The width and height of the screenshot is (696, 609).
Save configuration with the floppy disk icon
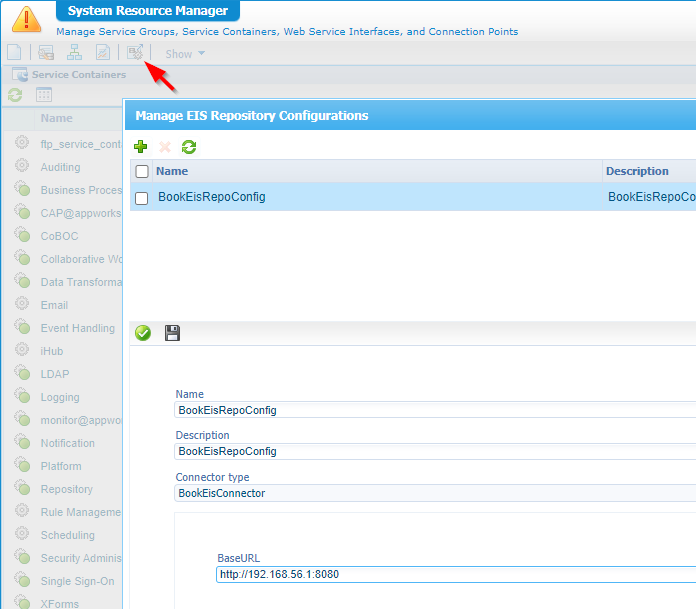172,333
